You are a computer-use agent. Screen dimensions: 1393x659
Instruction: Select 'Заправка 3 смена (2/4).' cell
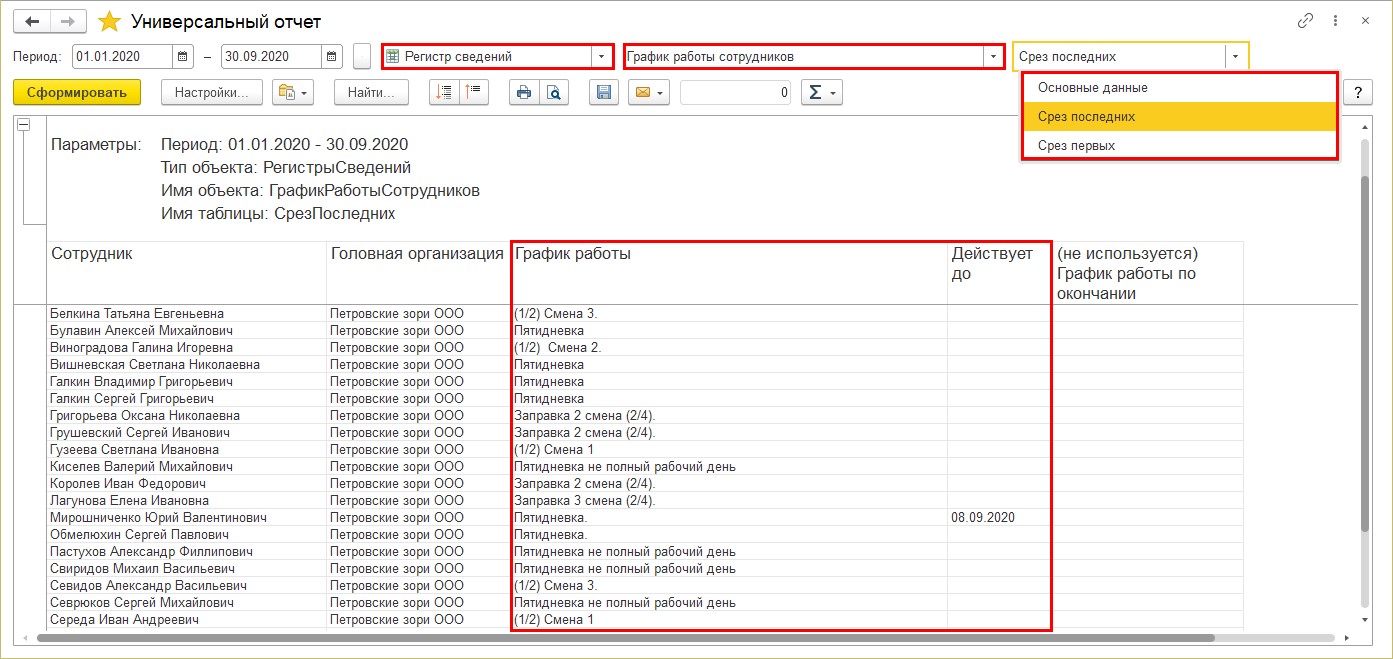point(729,501)
